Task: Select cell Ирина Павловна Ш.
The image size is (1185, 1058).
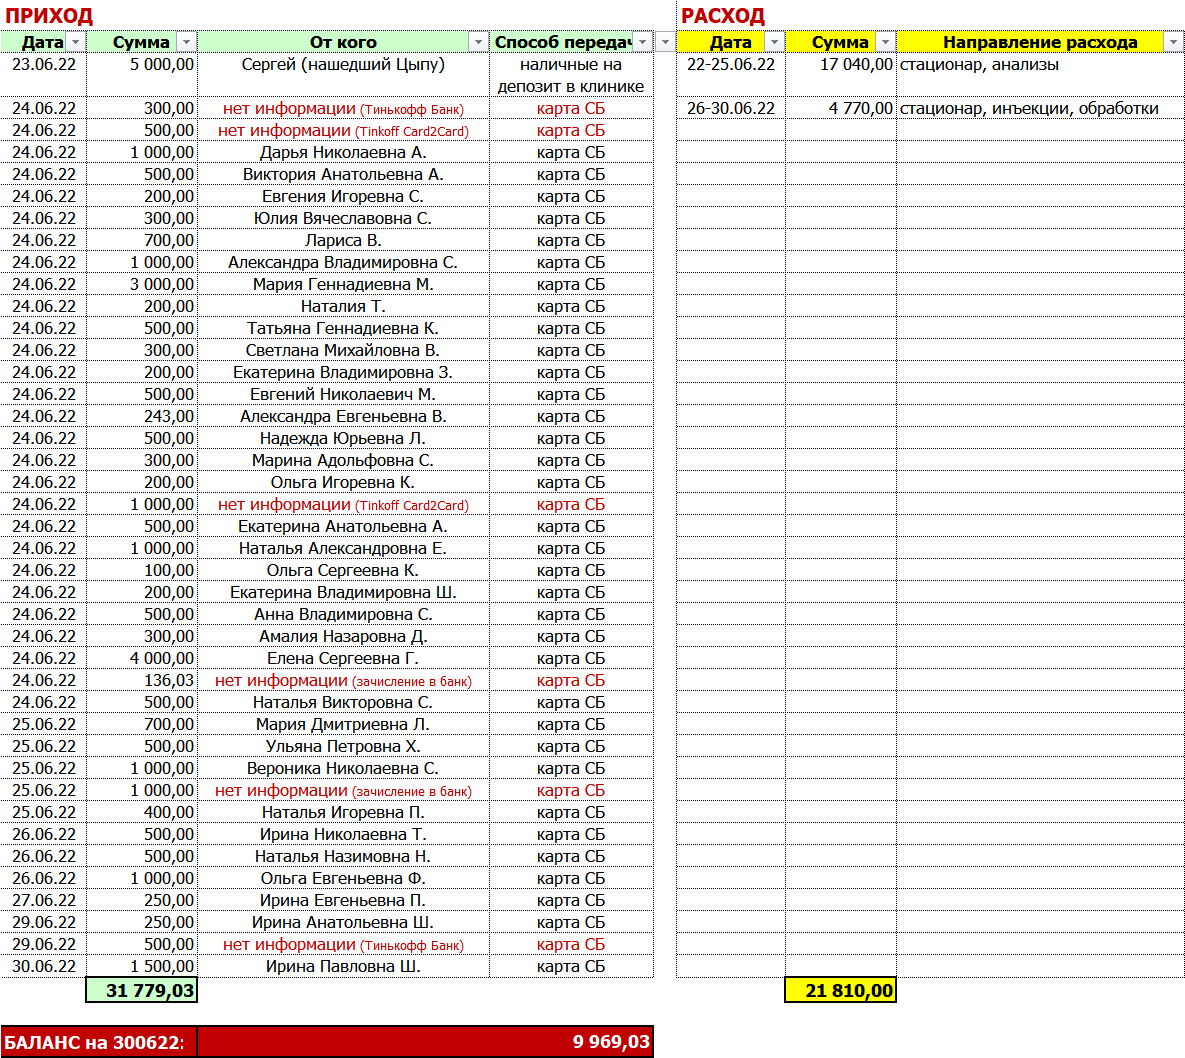Action: 343,966
